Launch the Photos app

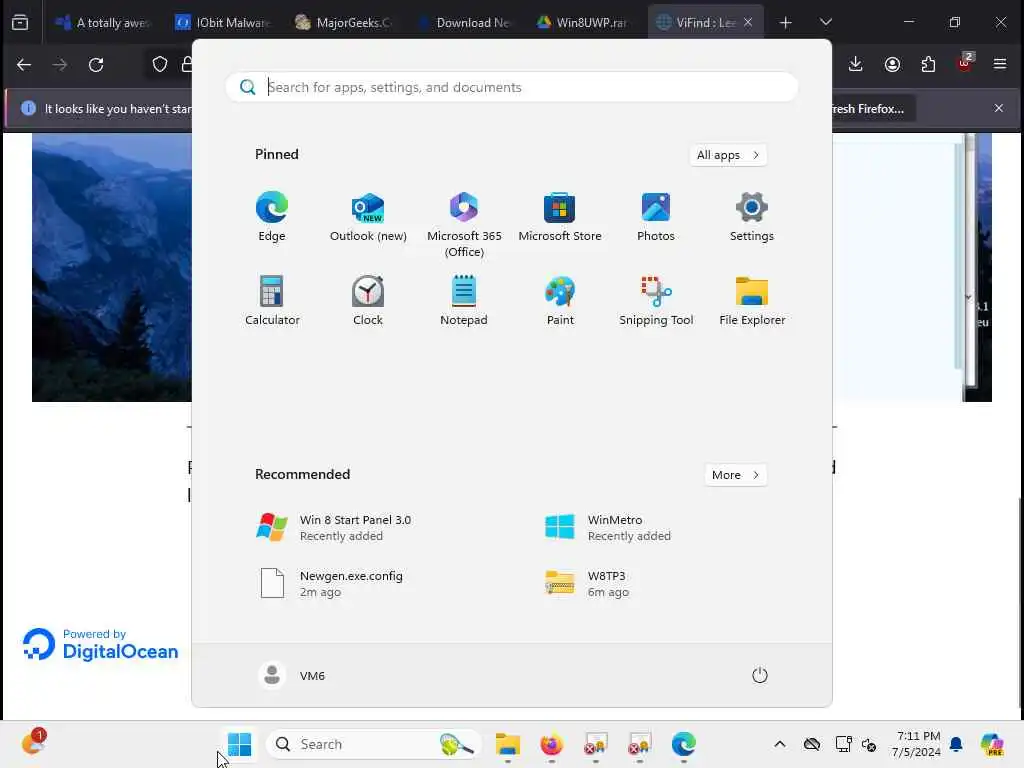click(656, 217)
